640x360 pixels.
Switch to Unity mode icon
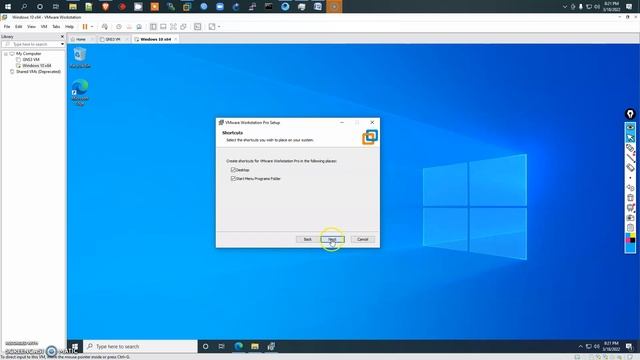pos(184,27)
